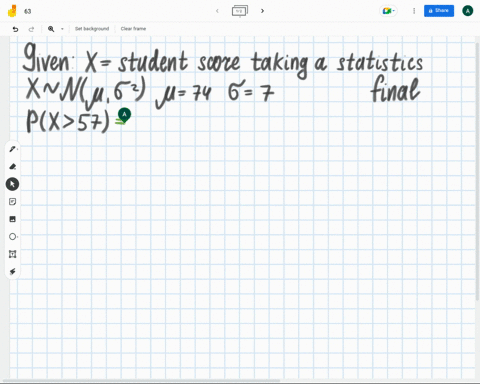This screenshot has height=384, width=480.
Task: Go to the next frame arrow
Action: (x=262, y=11)
